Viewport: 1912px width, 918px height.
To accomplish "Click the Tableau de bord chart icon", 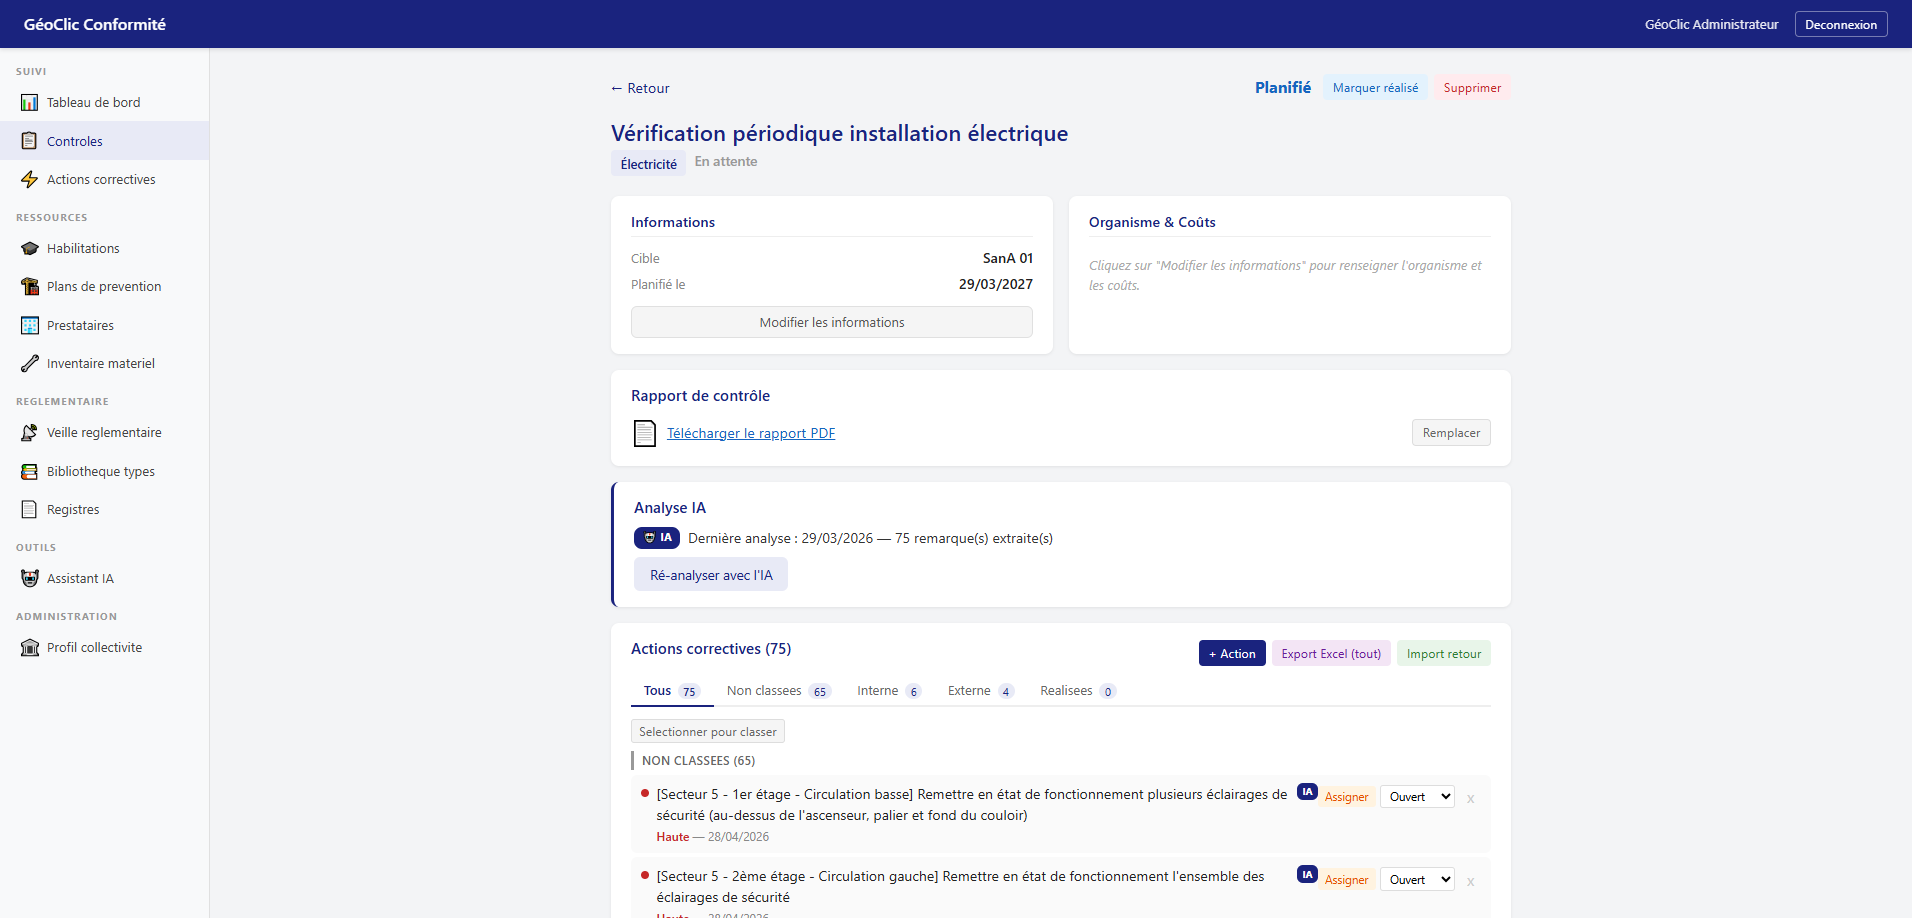I will point(30,103).
